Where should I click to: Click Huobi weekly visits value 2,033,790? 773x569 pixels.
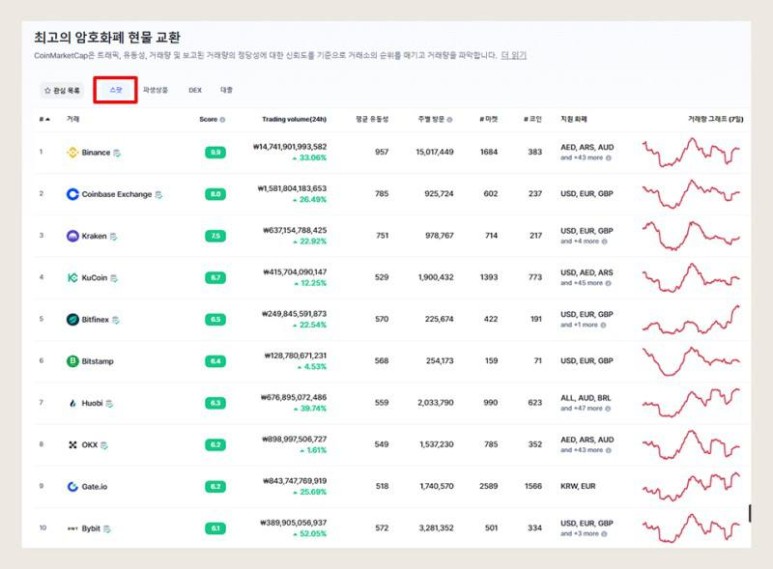(435, 403)
